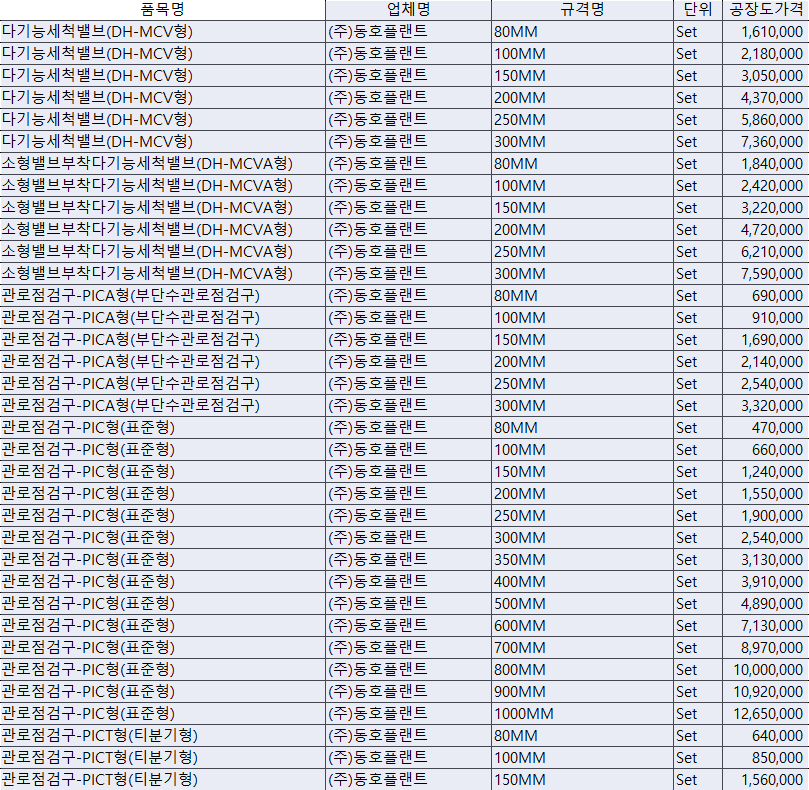Click the 규격명 column header
Image resolution: width=809 pixels, height=790 pixels.
[582, 9]
